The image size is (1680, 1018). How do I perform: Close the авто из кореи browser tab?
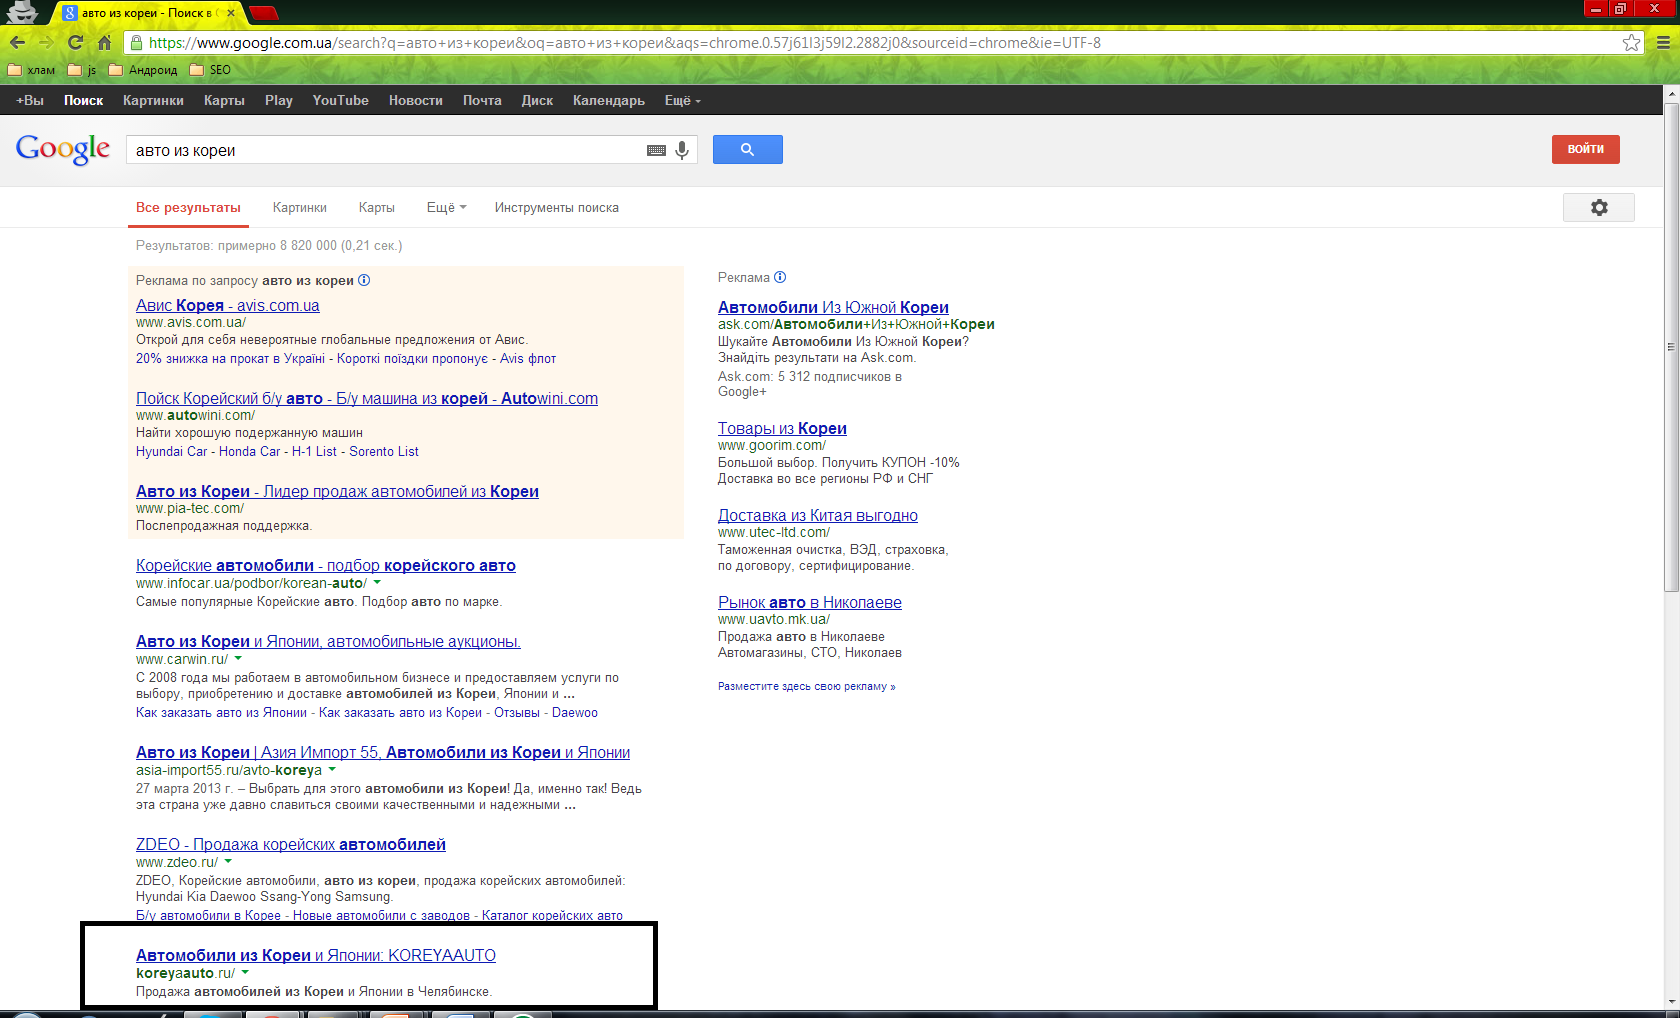[x=231, y=13]
